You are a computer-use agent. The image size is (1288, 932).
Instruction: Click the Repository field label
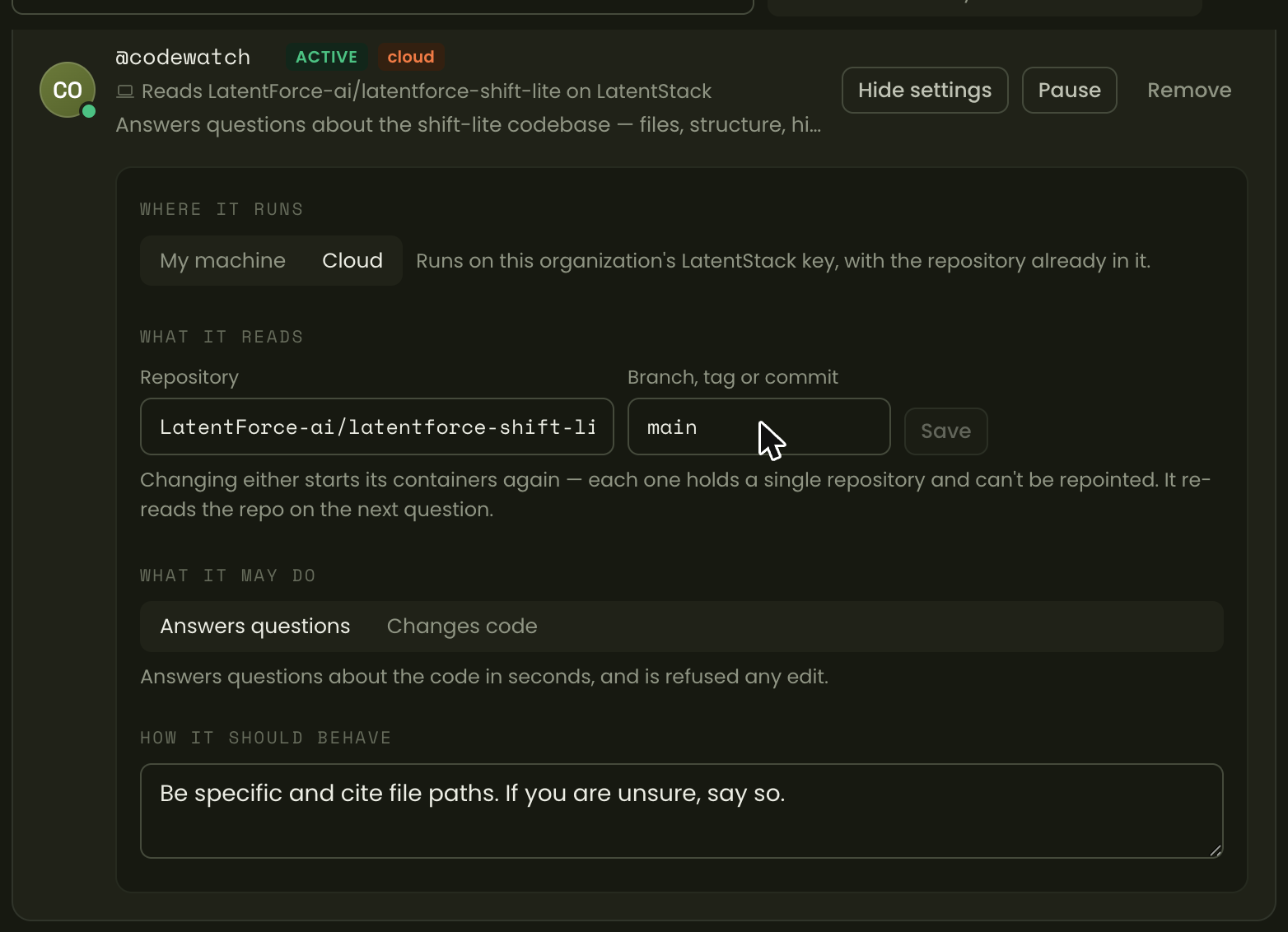189,377
